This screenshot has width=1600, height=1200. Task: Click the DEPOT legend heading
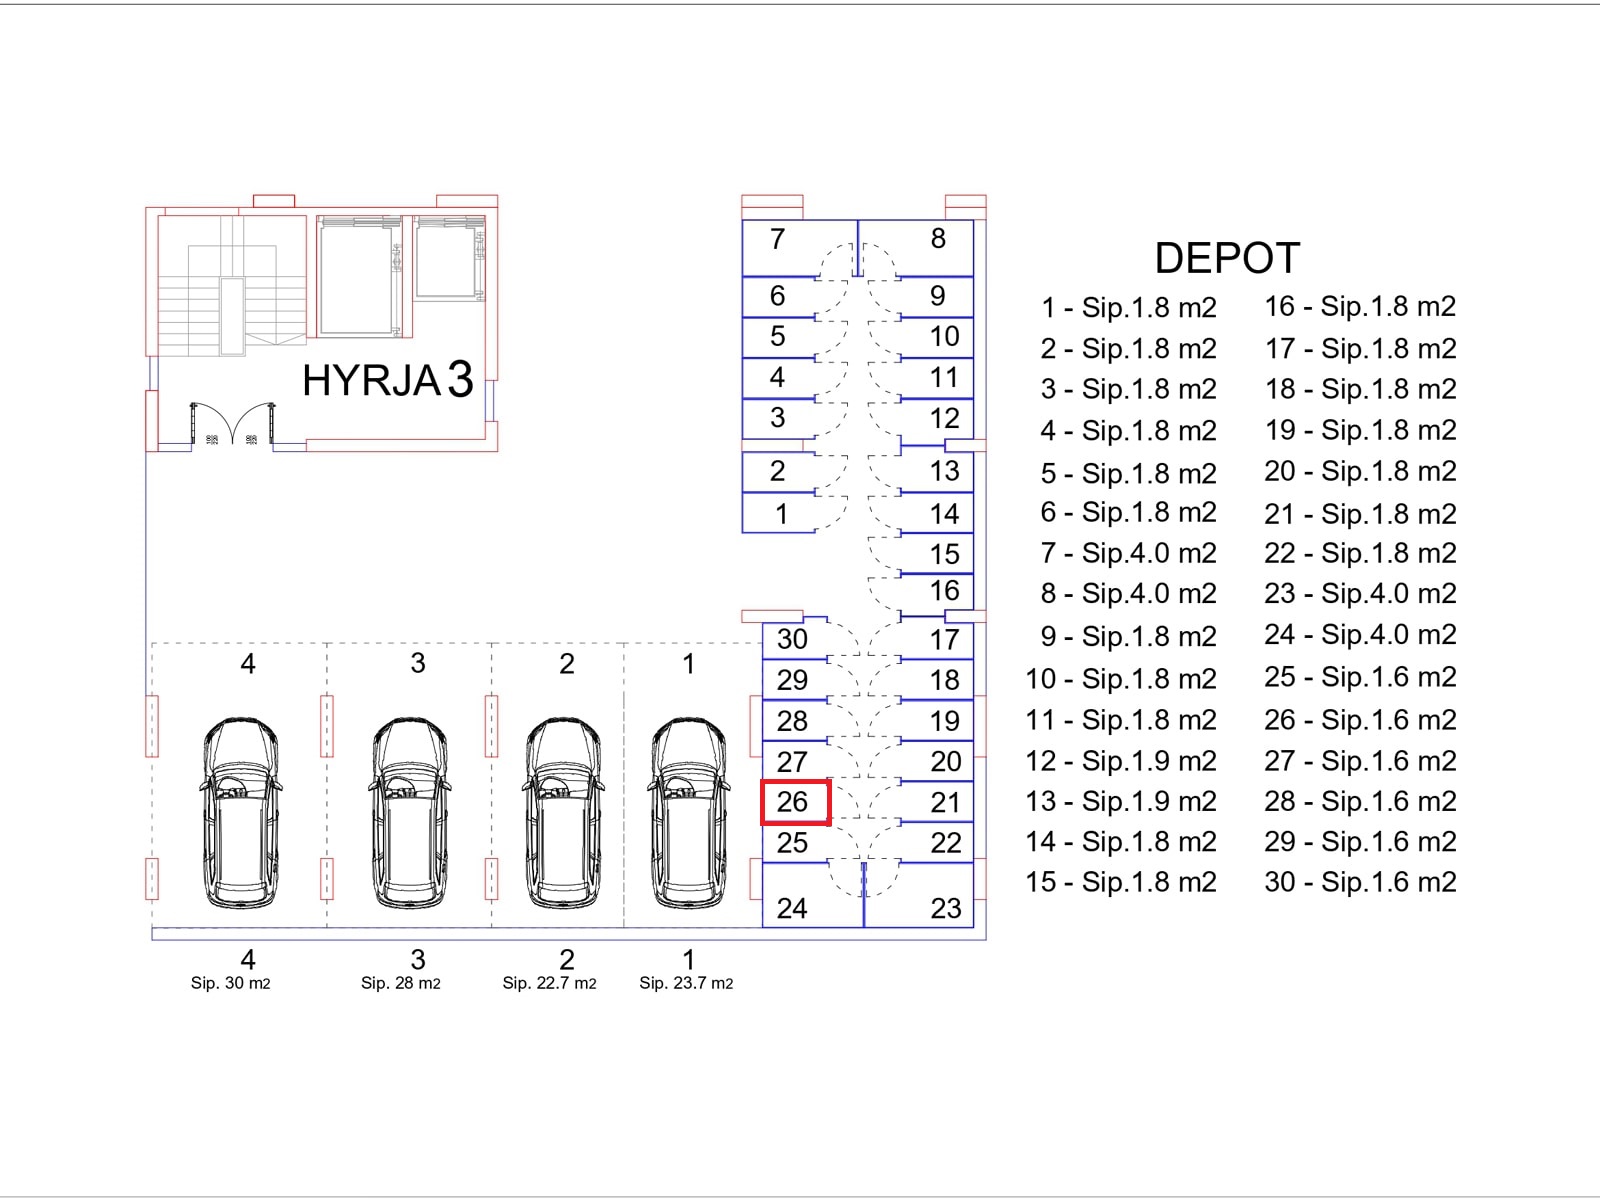[x=1226, y=258]
